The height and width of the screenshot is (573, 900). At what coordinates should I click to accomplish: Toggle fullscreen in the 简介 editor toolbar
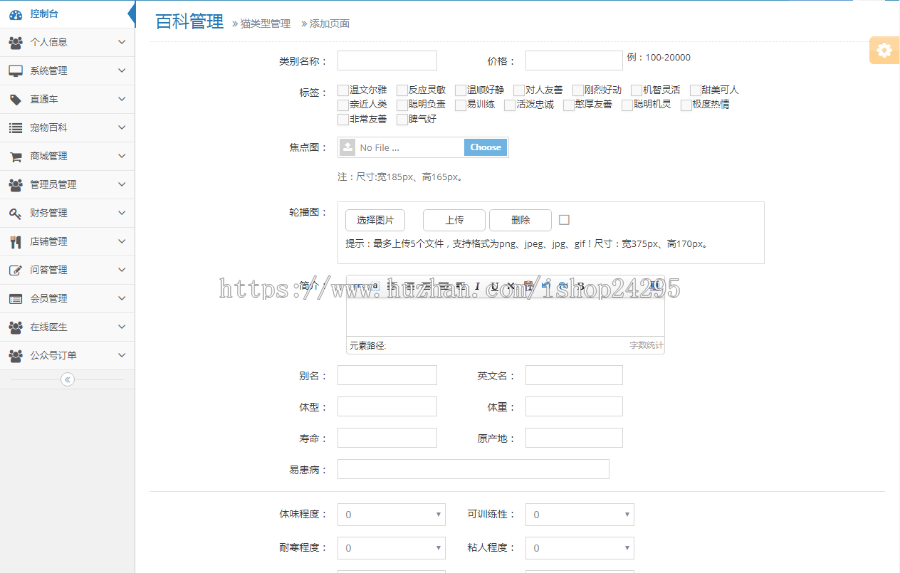click(x=654, y=285)
